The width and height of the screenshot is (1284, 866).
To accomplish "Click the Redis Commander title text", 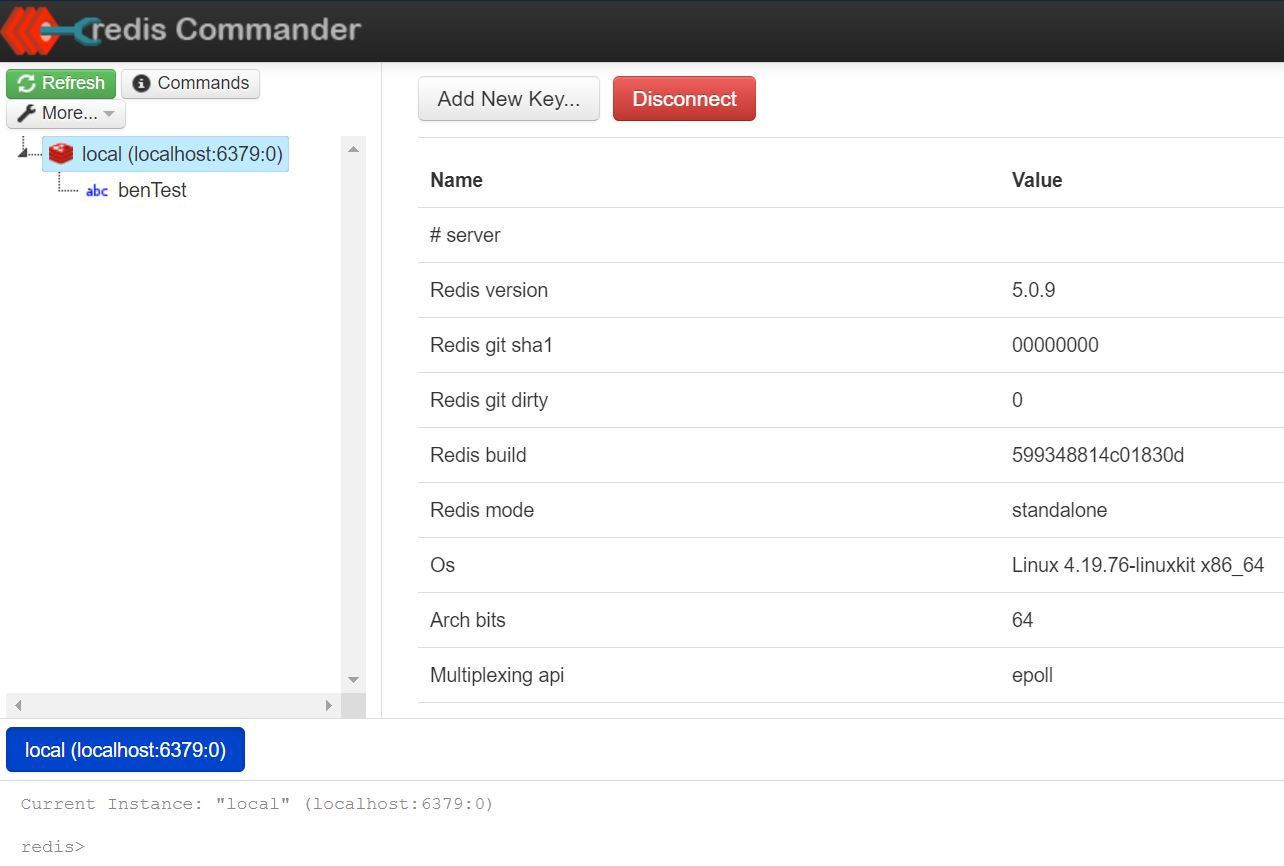I will click(228, 29).
